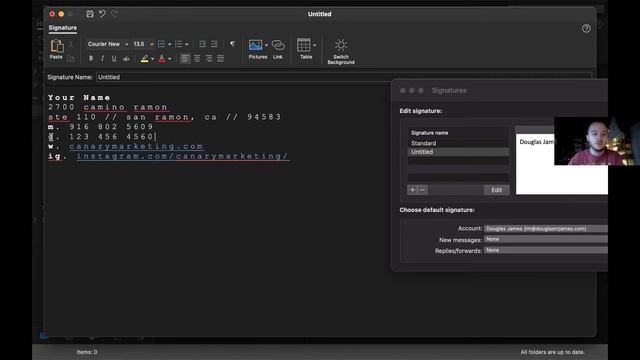Viewport: 640px width, 360px height.
Task: Open Account dropdown in Signatures window
Action: [546, 229]
